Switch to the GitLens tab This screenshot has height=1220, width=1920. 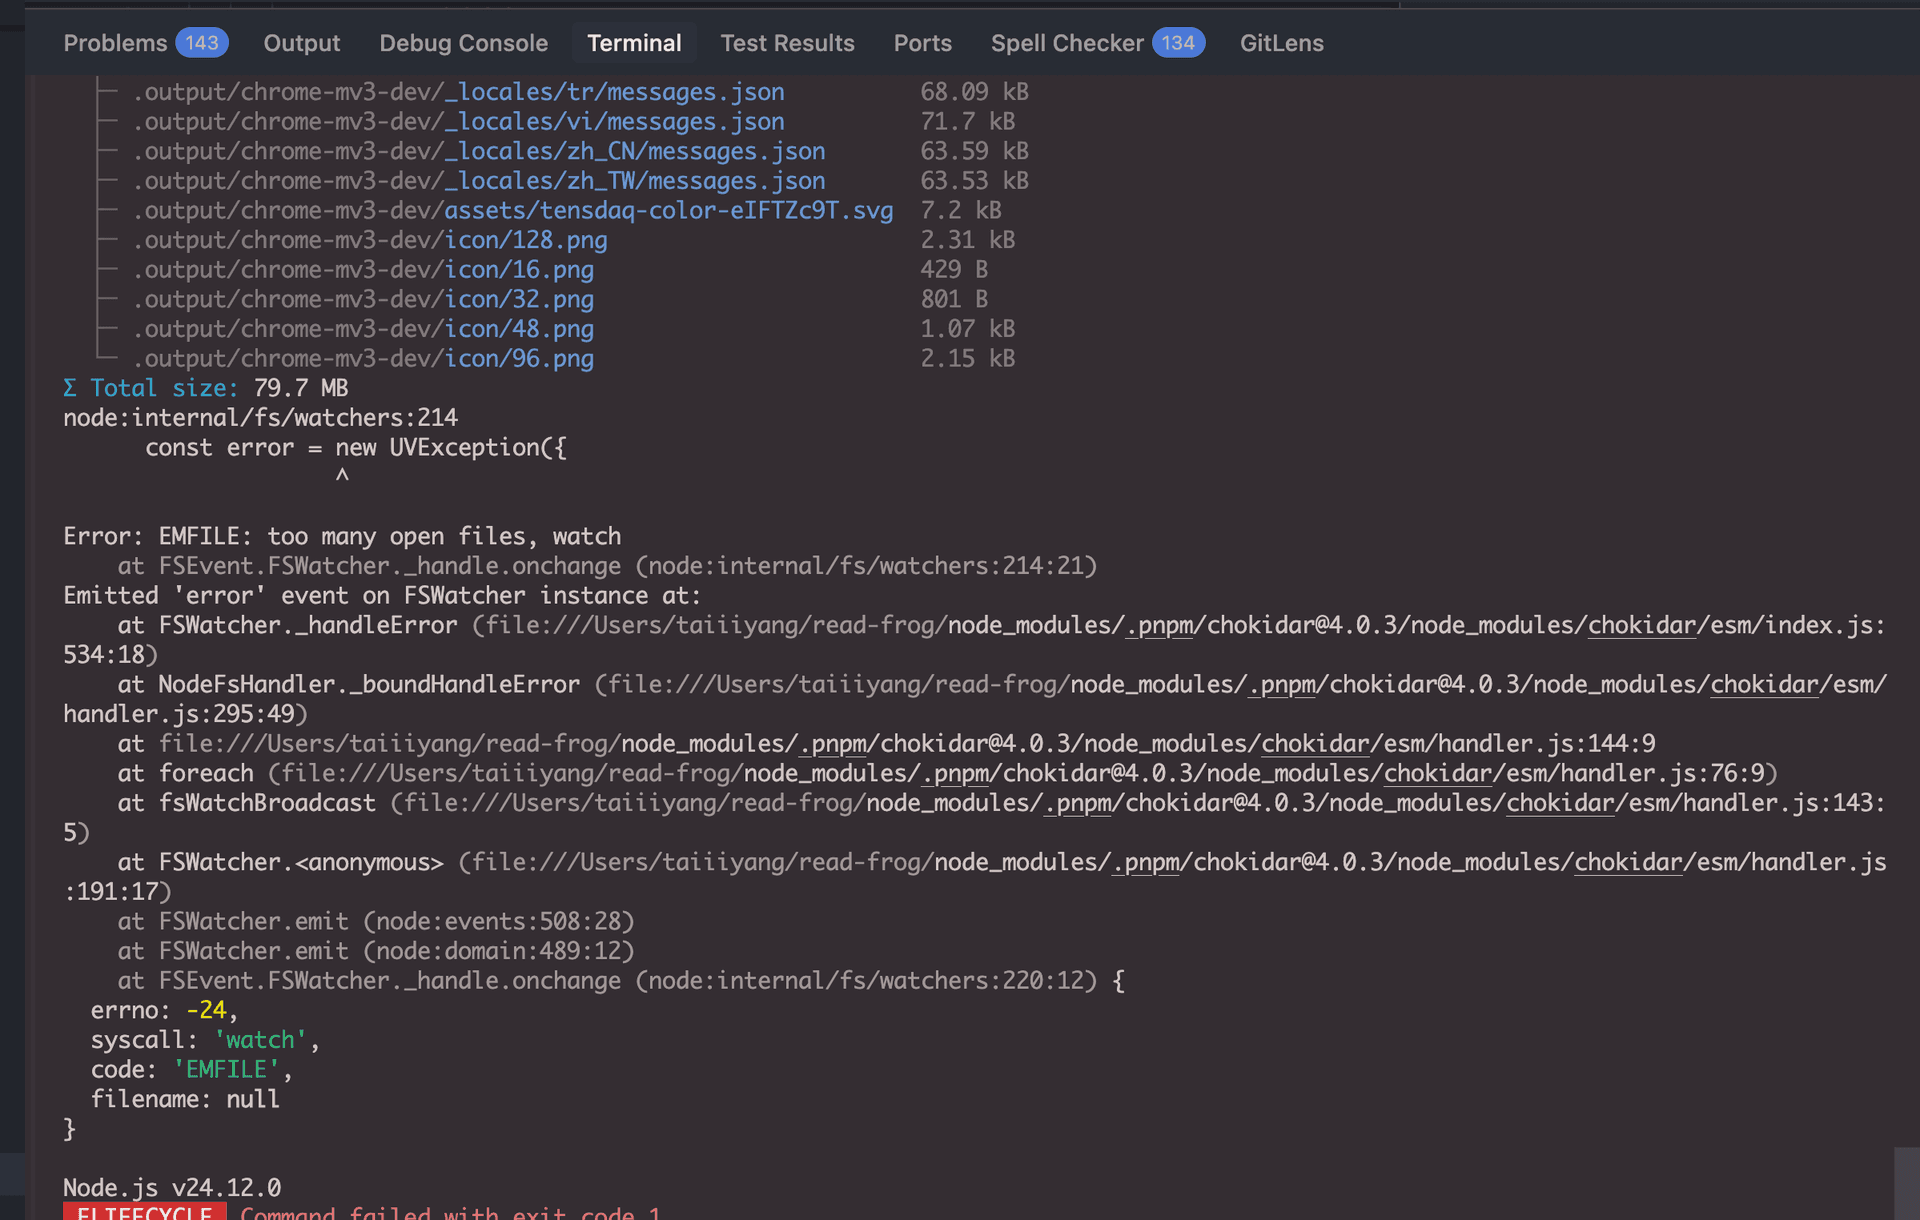click(x=1281, y=43)
